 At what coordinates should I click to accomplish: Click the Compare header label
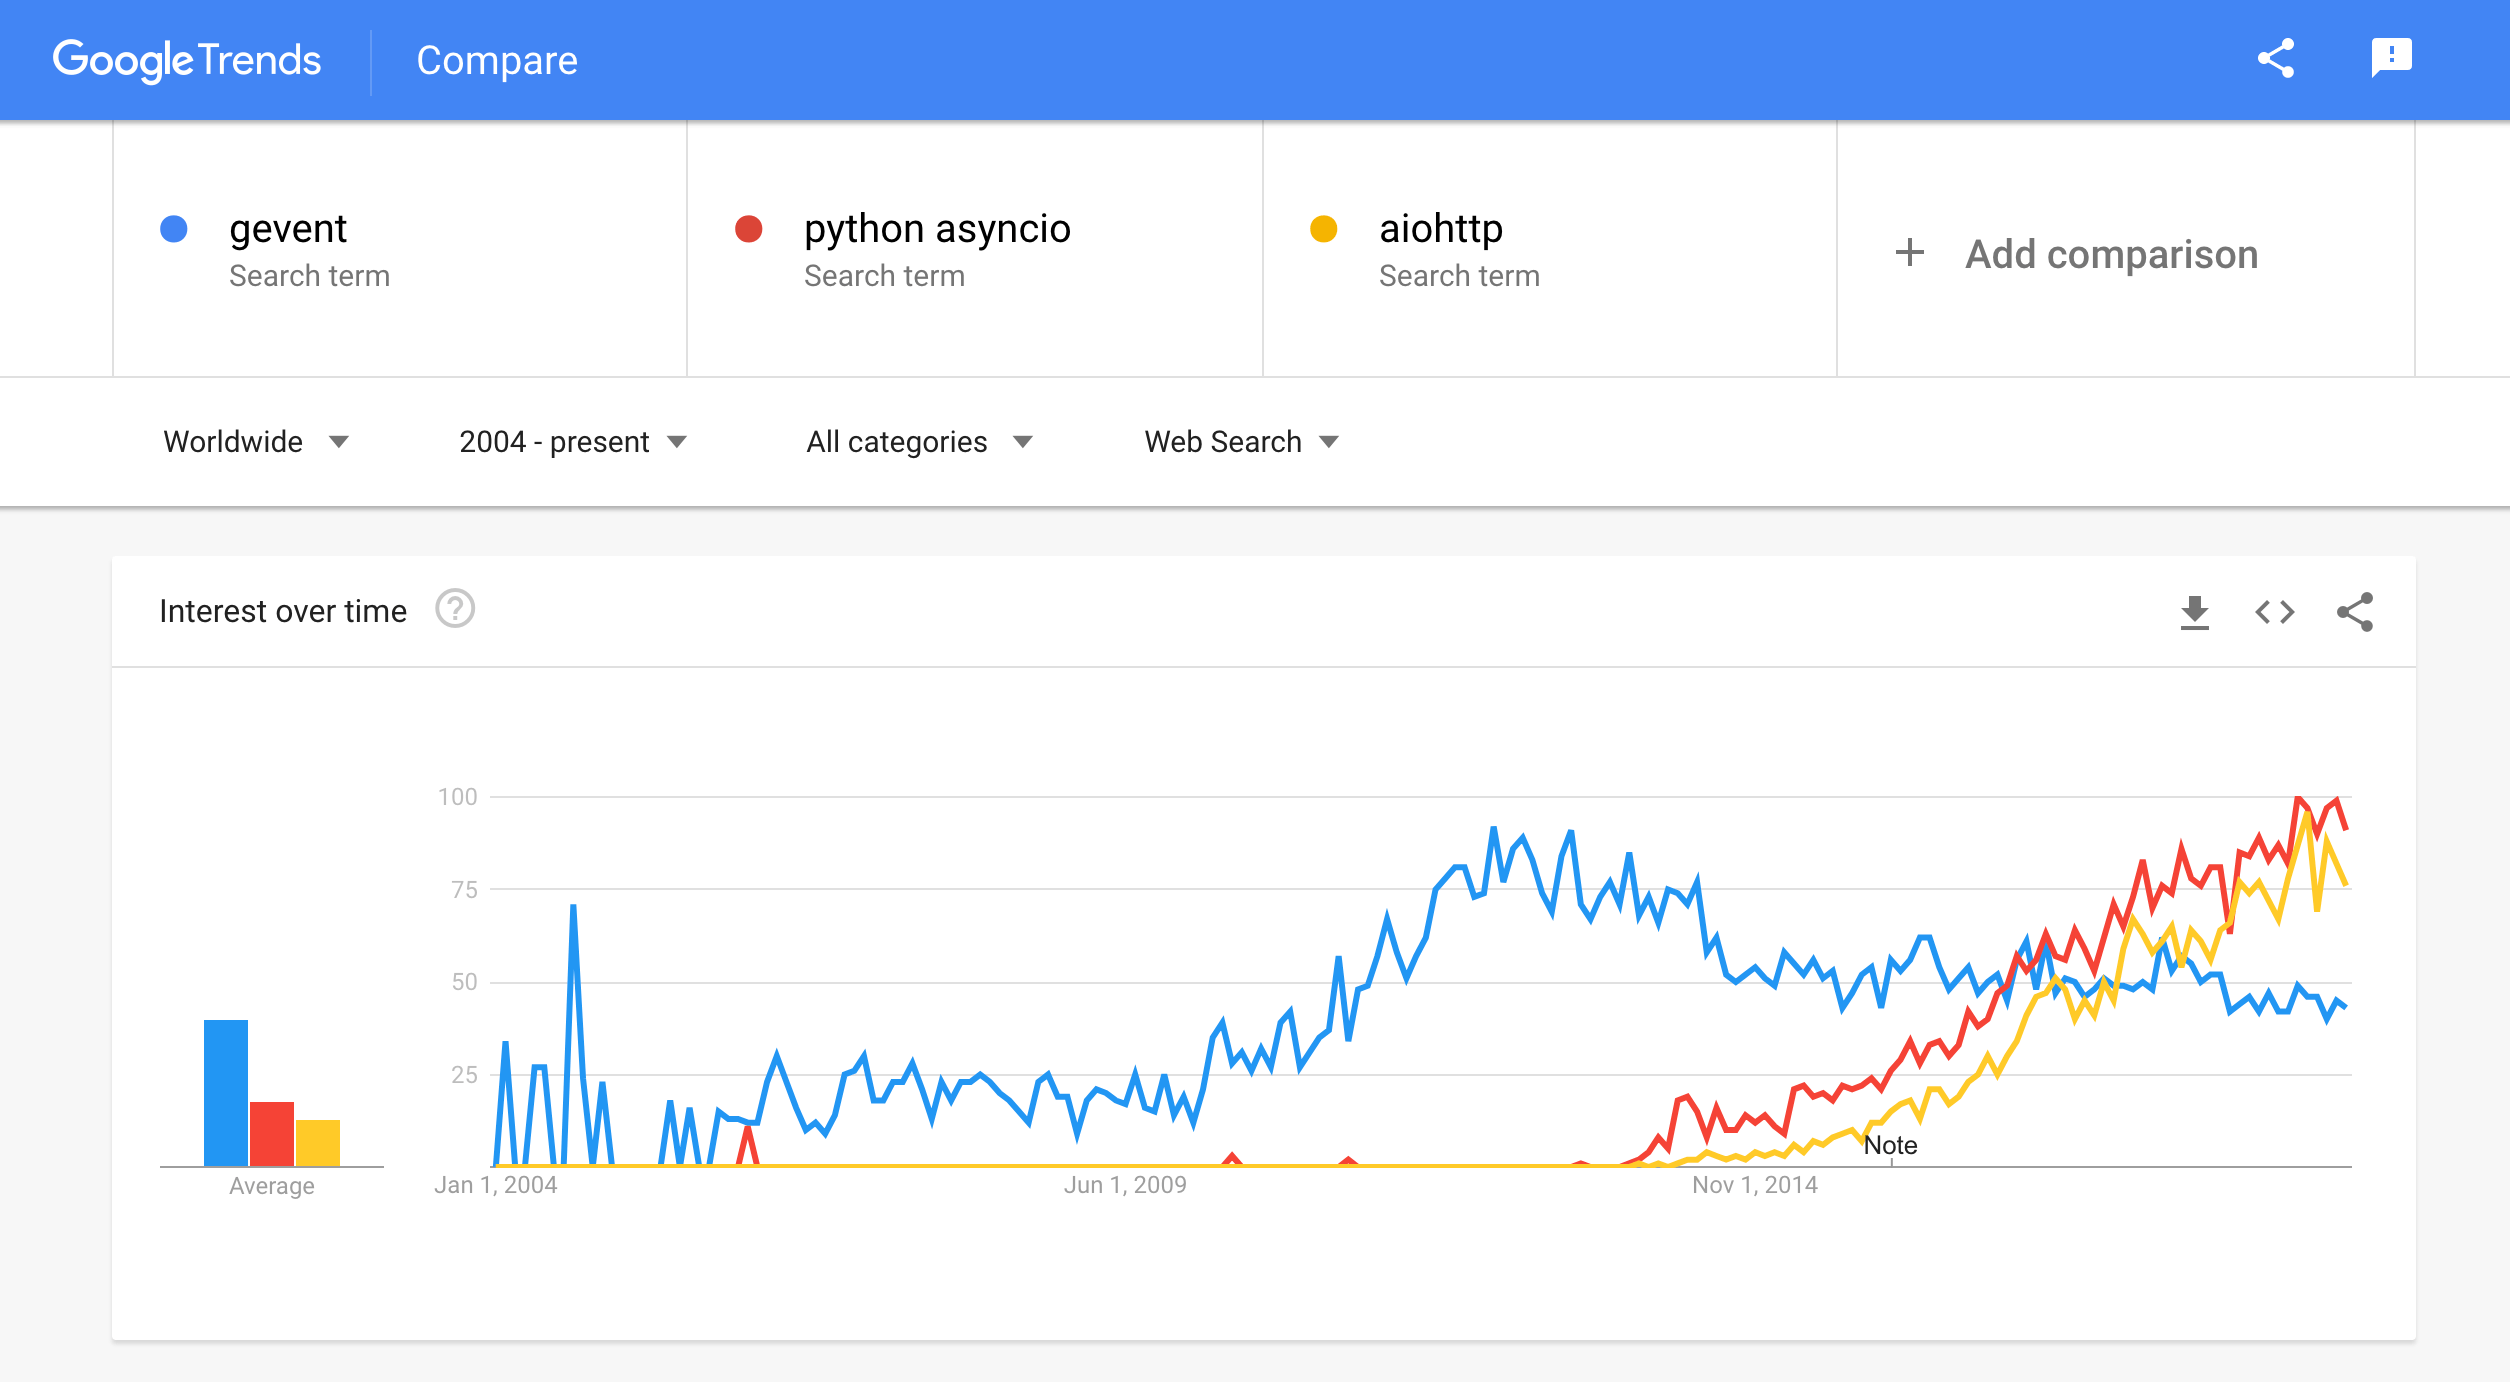click(497, 61)
